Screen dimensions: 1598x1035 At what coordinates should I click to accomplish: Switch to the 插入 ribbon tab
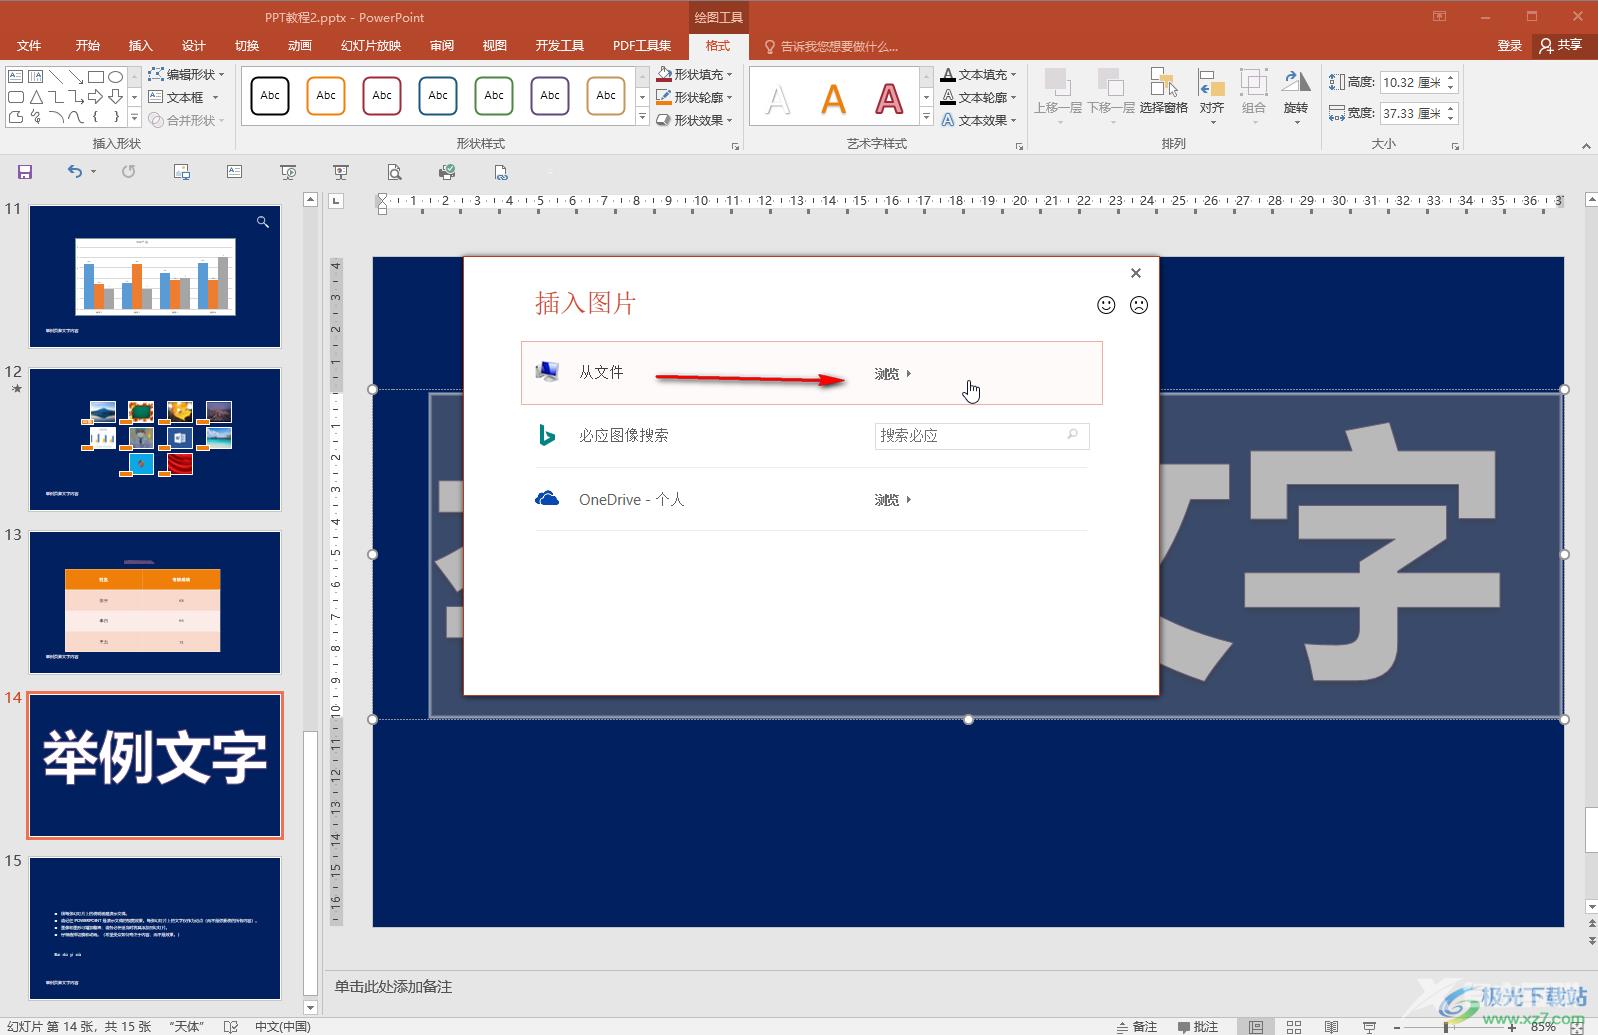click(141, 46)
